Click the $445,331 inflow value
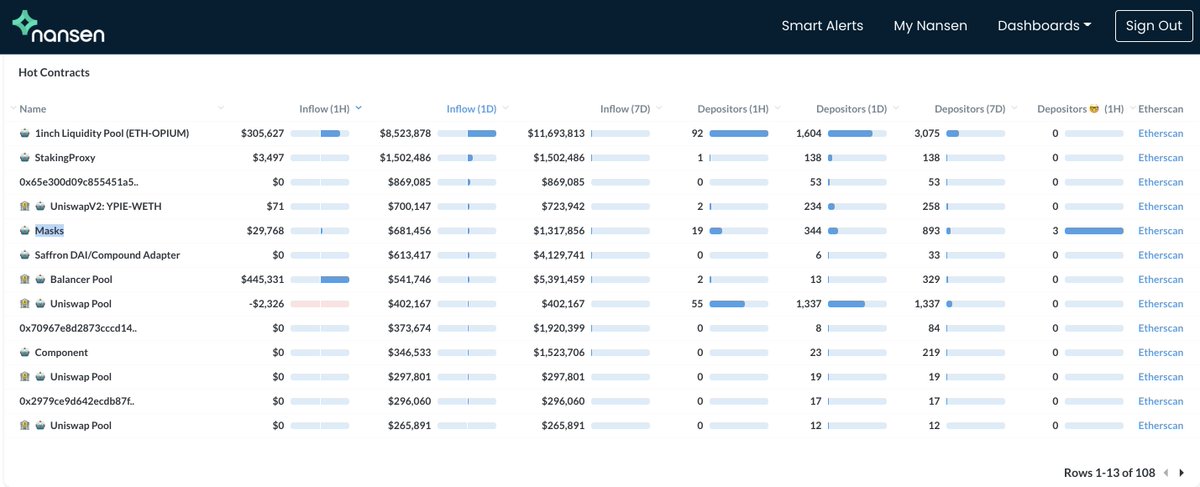The height and width of the screenshot is (487, 1200). 263,279
